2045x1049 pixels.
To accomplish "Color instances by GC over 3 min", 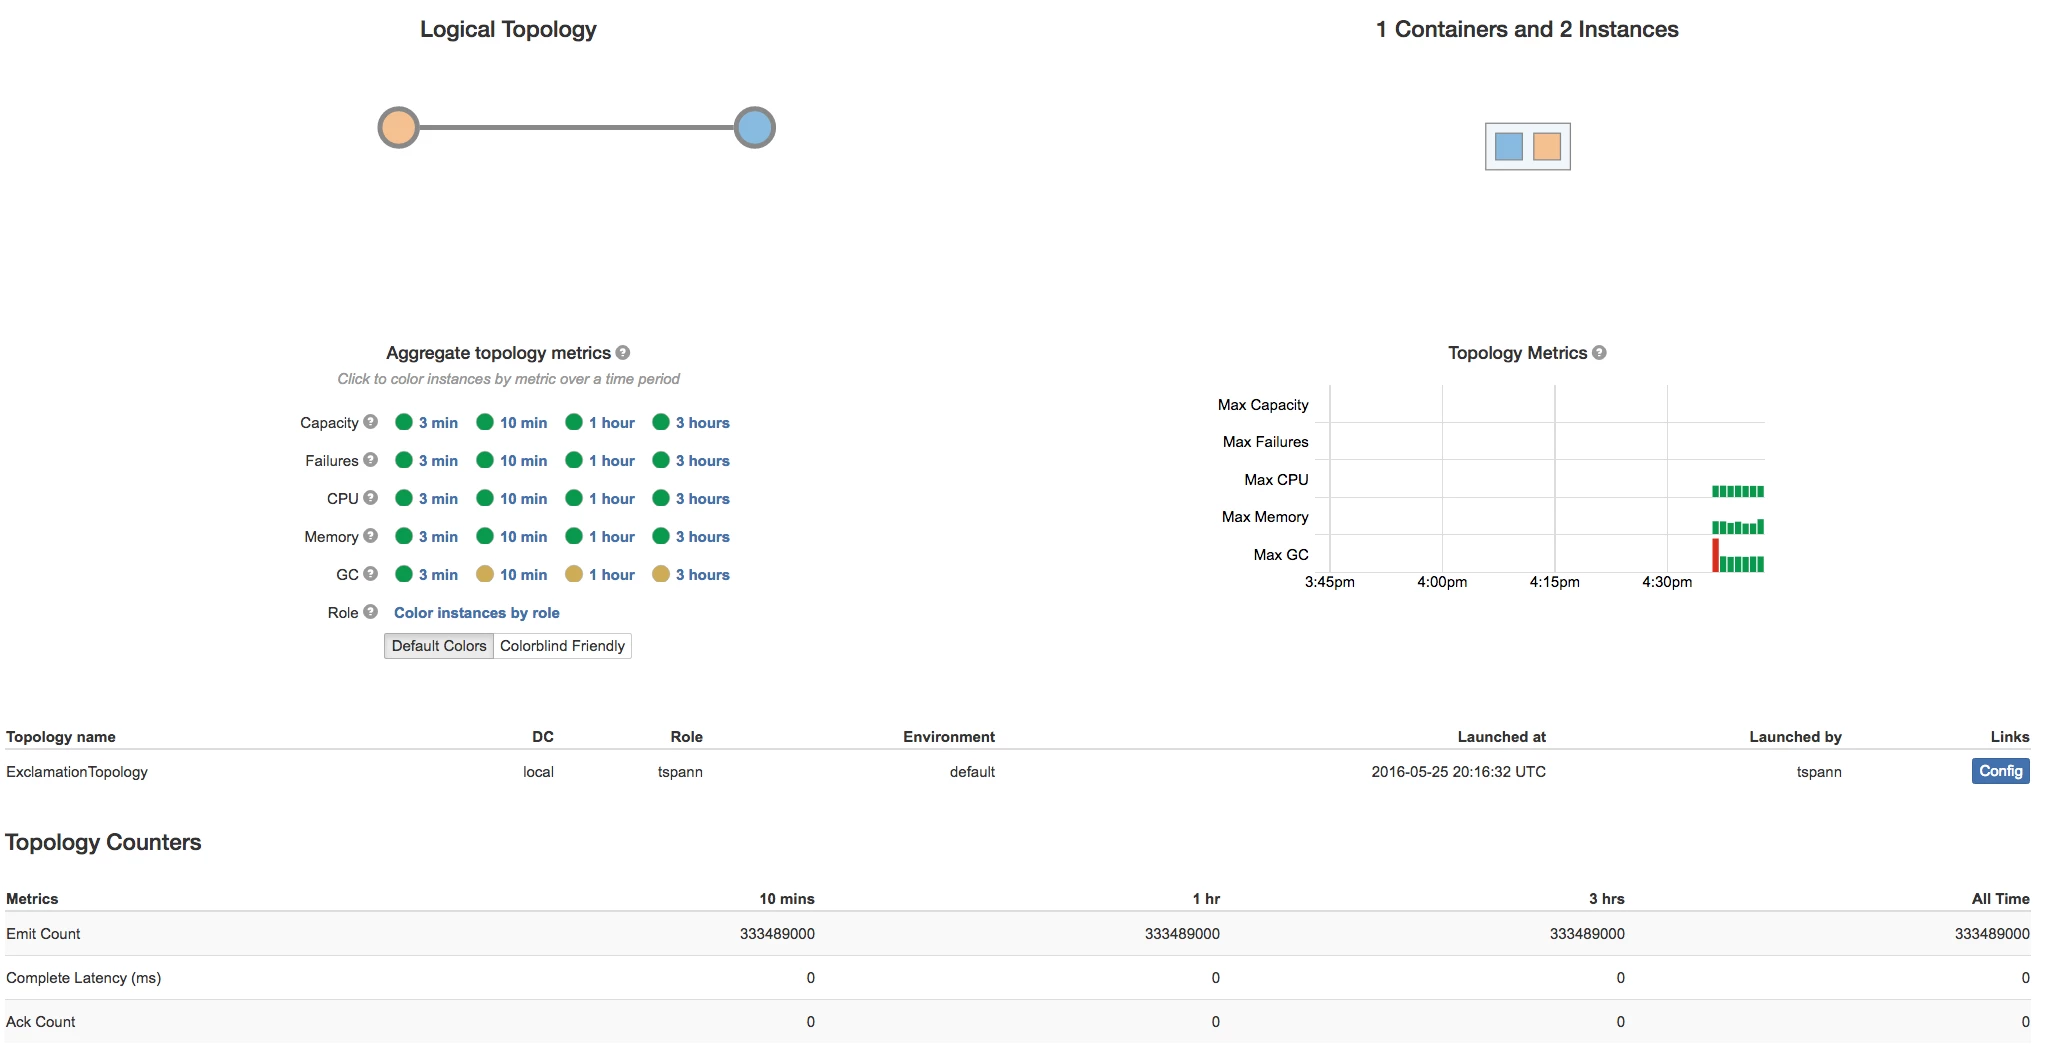I will 427,575.
